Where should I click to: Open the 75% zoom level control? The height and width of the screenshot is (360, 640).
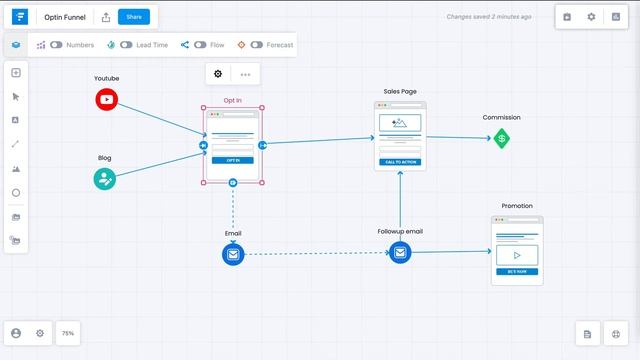point(68,333)
